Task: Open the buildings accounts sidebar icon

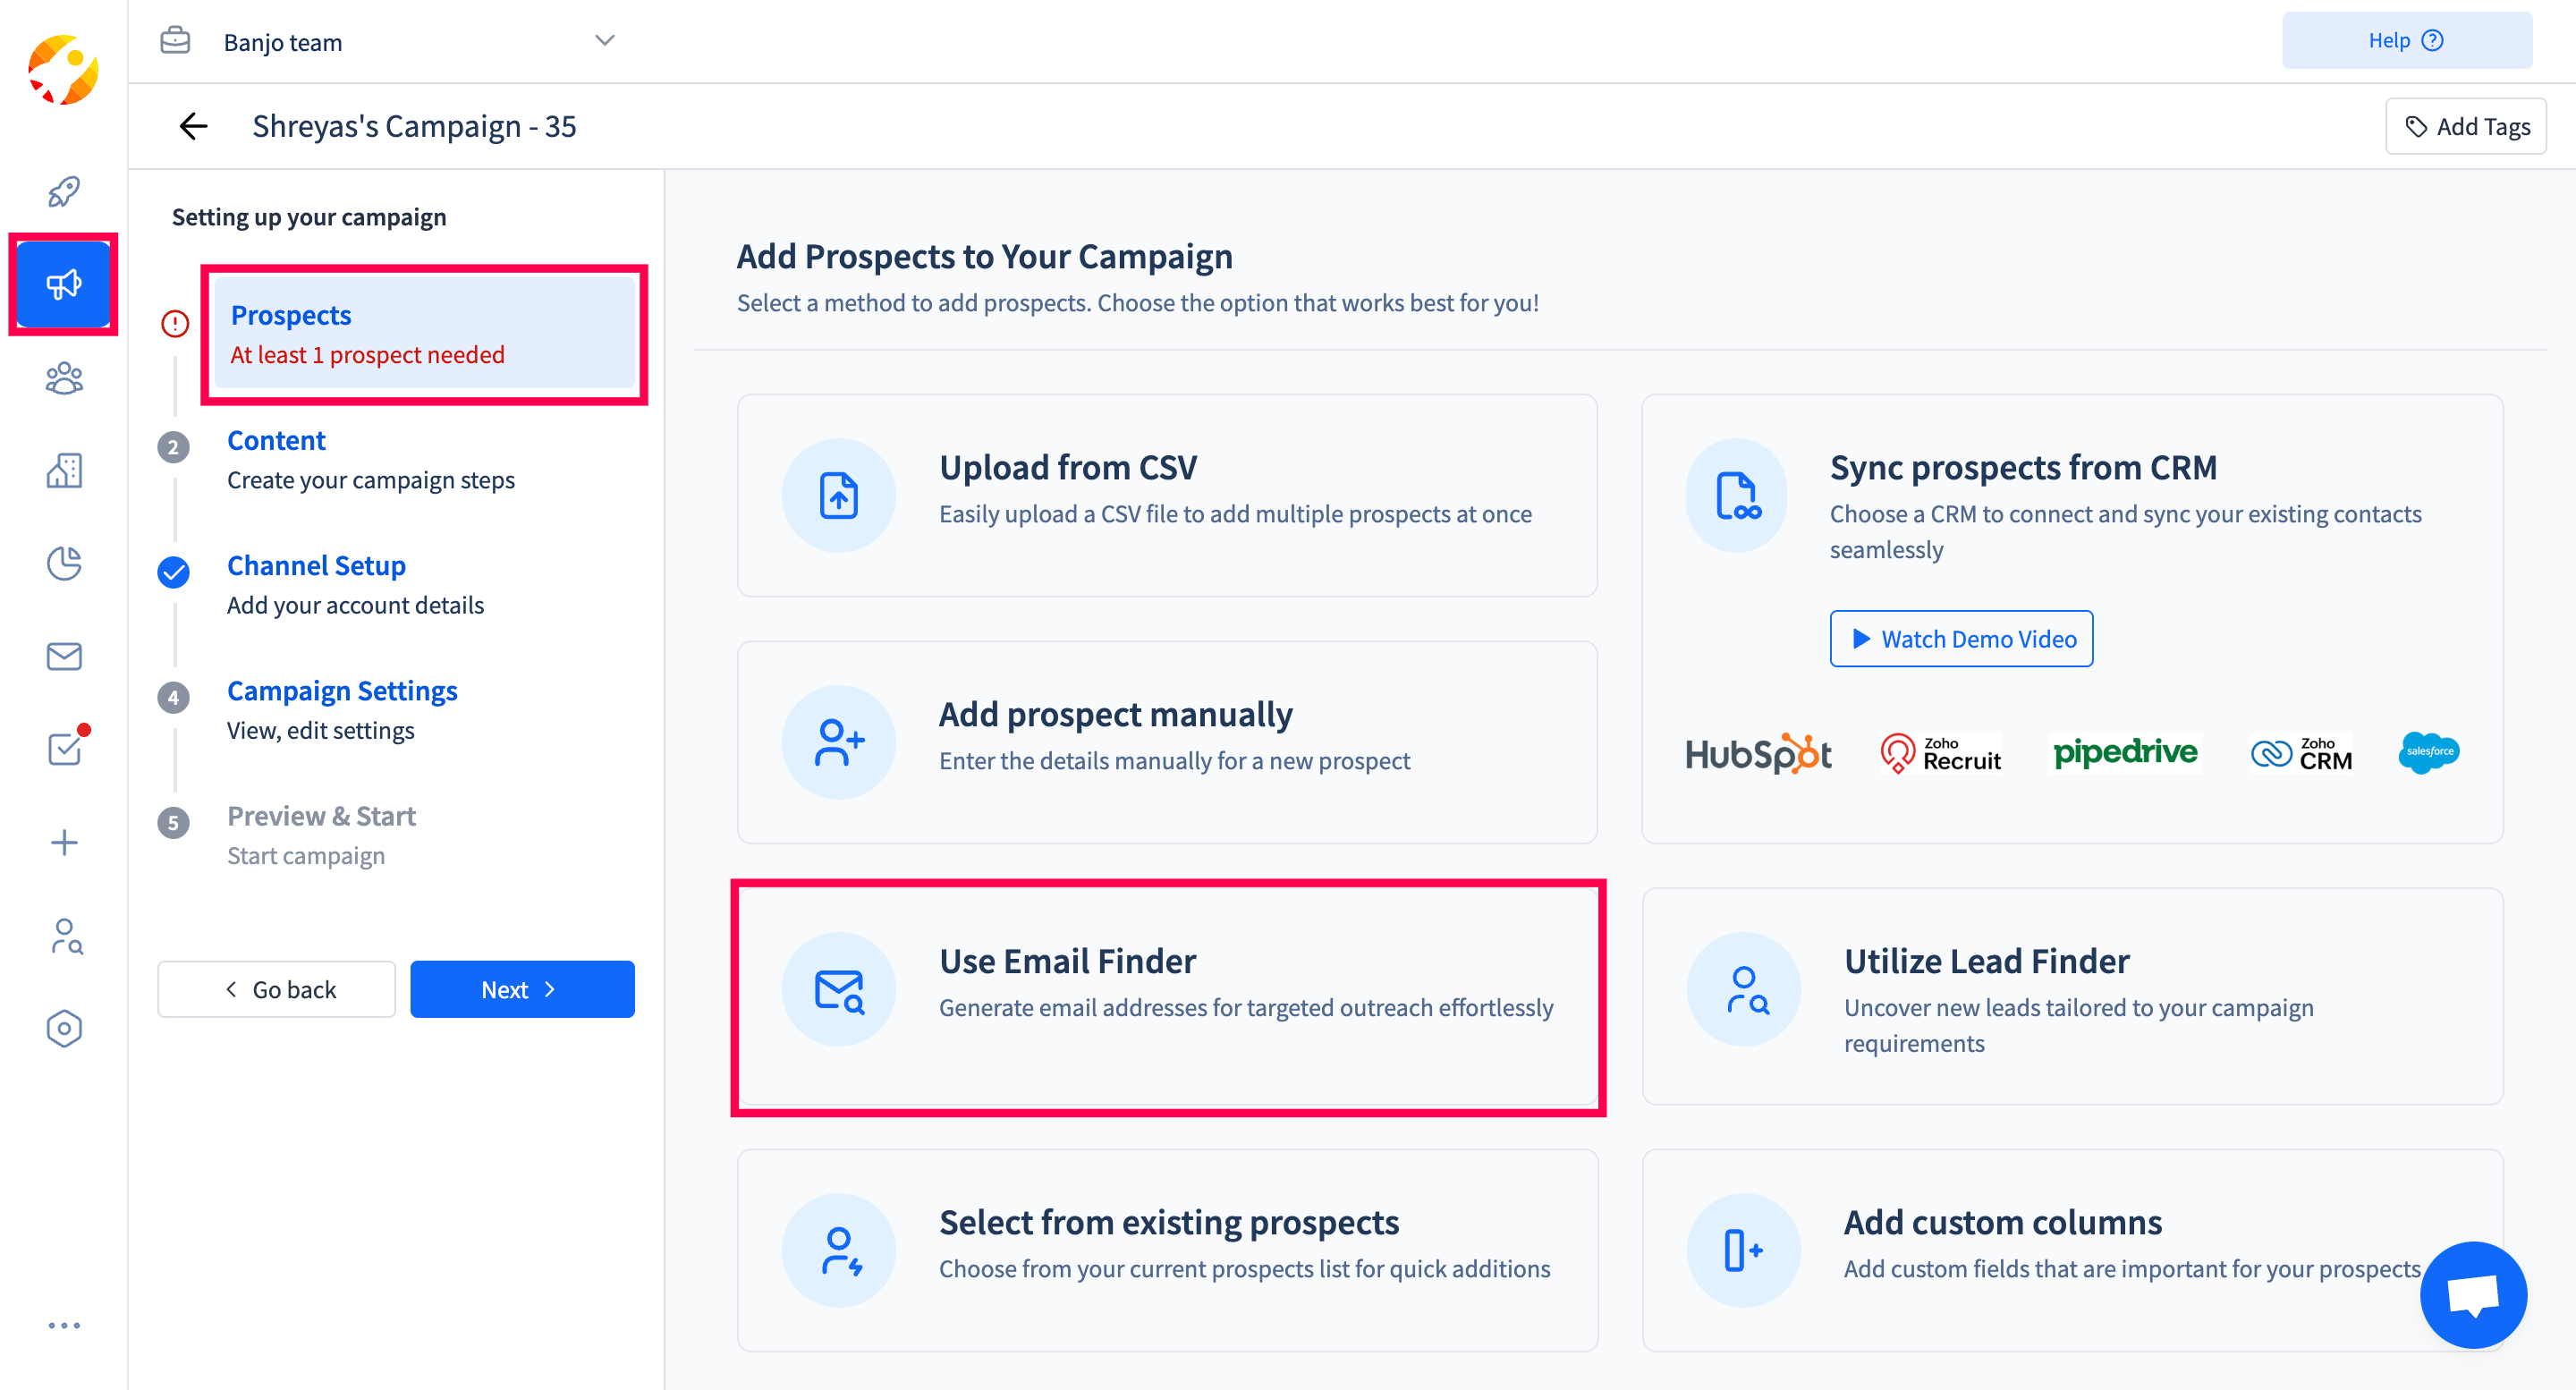Action: click(63, 470)
